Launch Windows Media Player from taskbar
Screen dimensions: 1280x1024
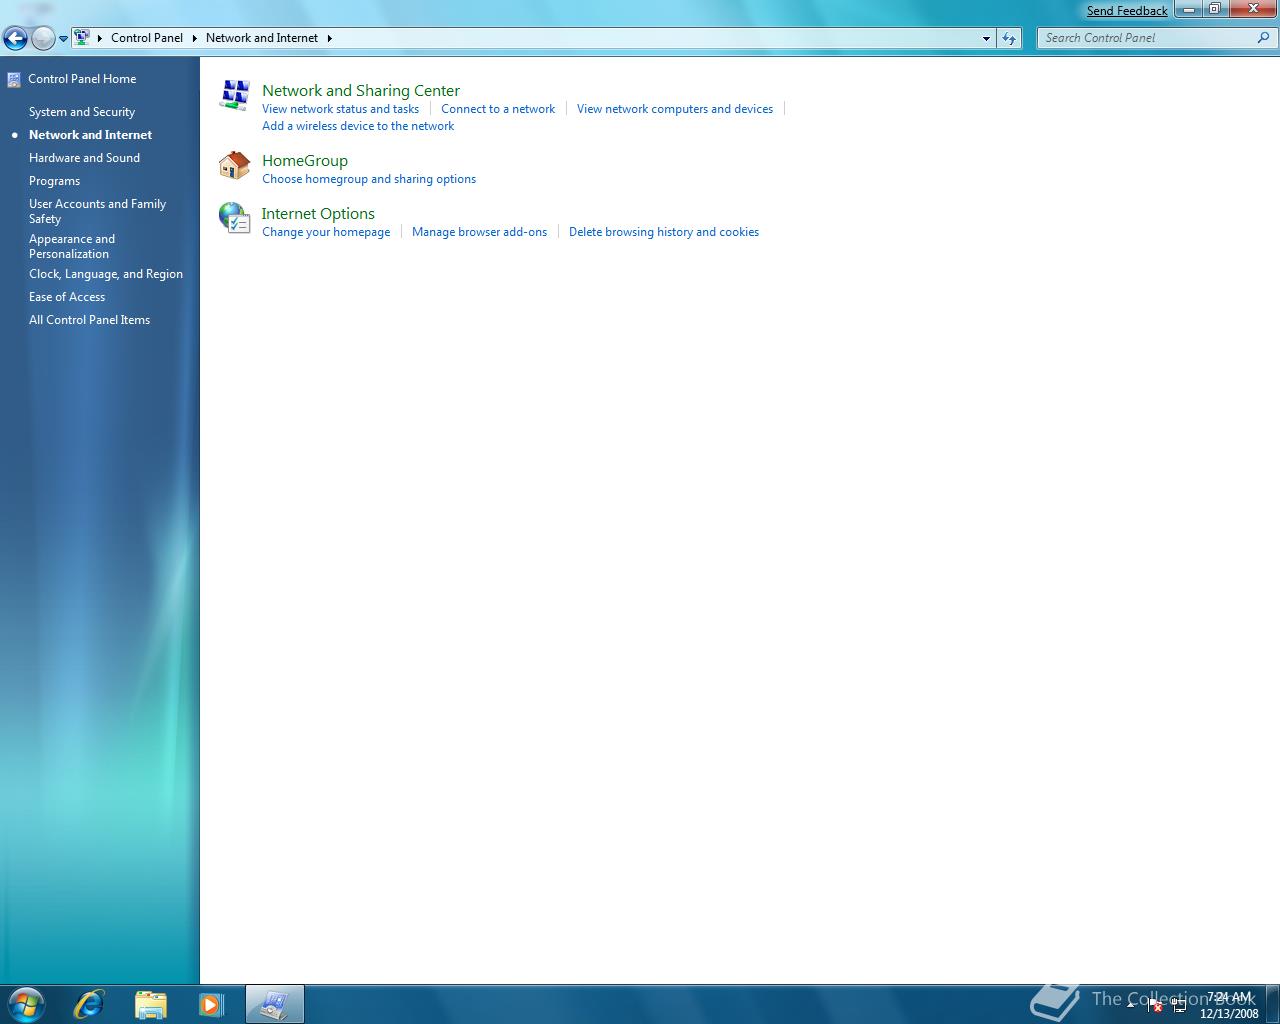click(x=211, y=1004)
